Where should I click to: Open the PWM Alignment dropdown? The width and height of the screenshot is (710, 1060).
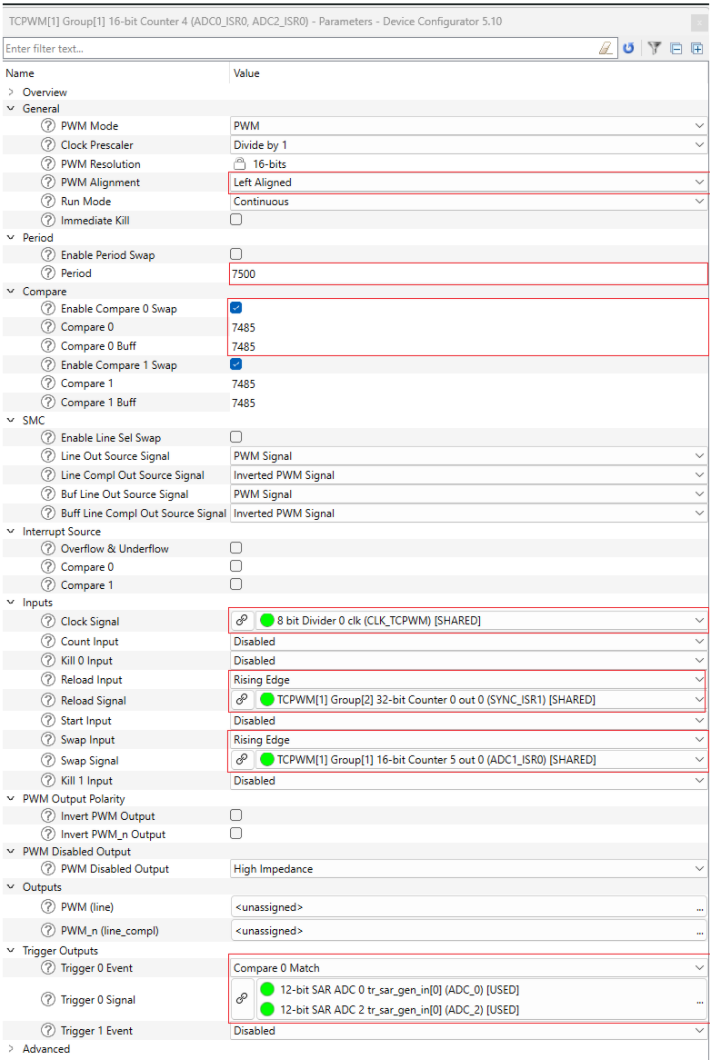pos(698,183)
